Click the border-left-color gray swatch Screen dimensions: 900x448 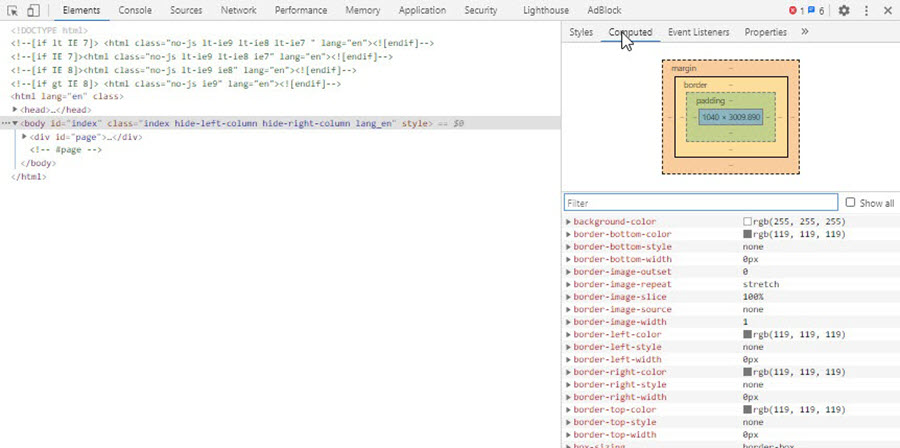(x=747, y=334)
